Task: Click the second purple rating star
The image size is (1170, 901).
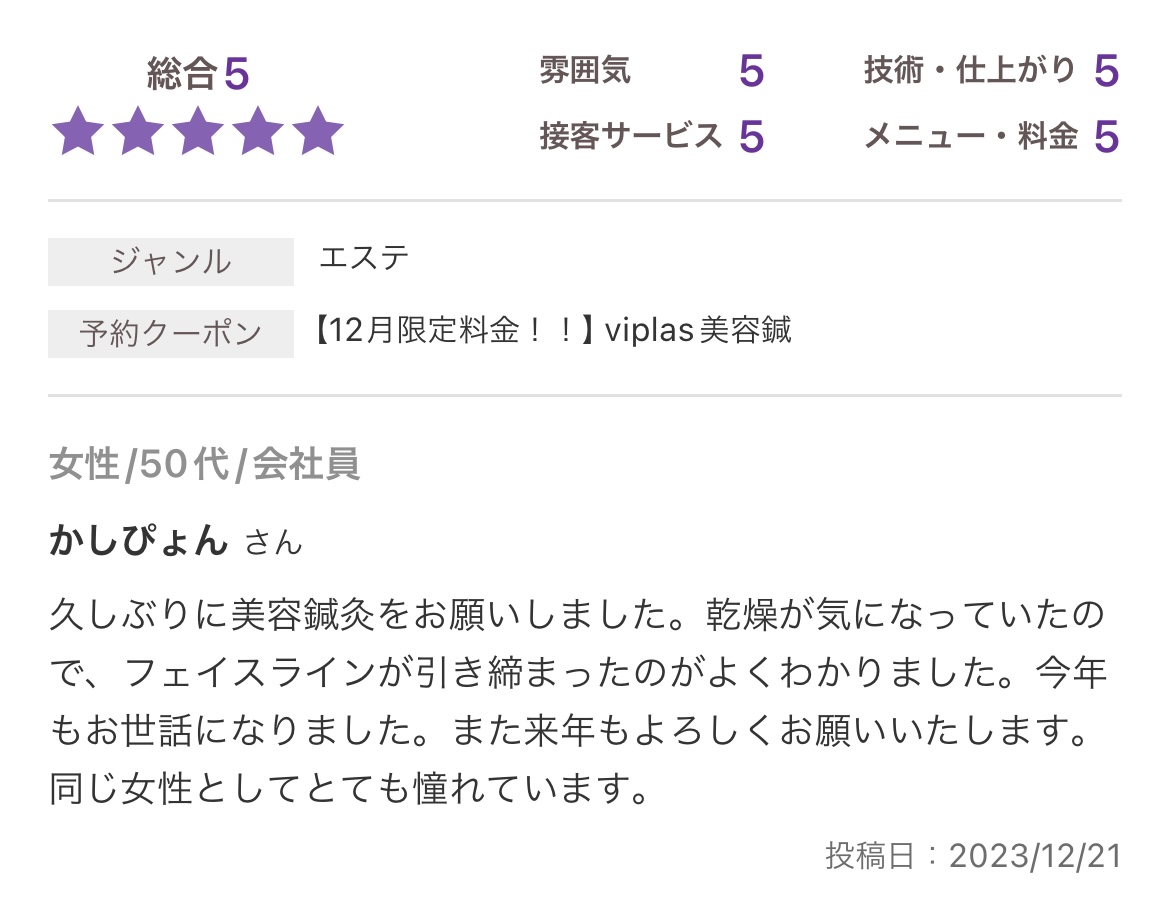Action: pos(137,133)
